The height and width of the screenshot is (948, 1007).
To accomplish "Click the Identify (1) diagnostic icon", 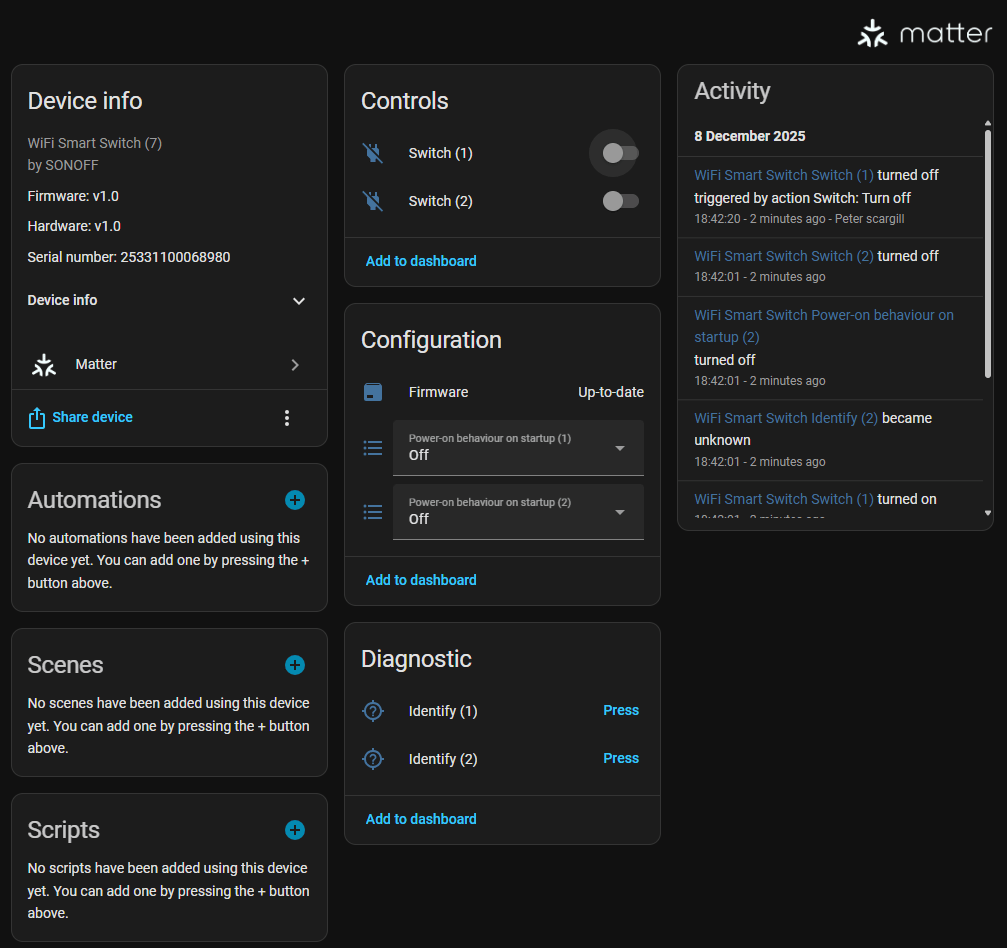I will point(373,711).
